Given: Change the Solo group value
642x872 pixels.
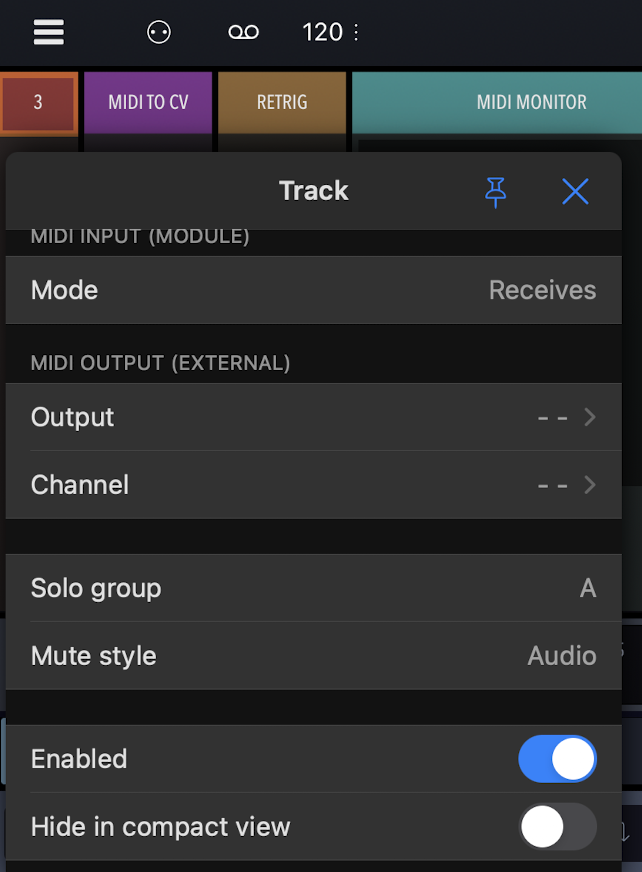Looking at the screenshot, I should click(313, 588).
